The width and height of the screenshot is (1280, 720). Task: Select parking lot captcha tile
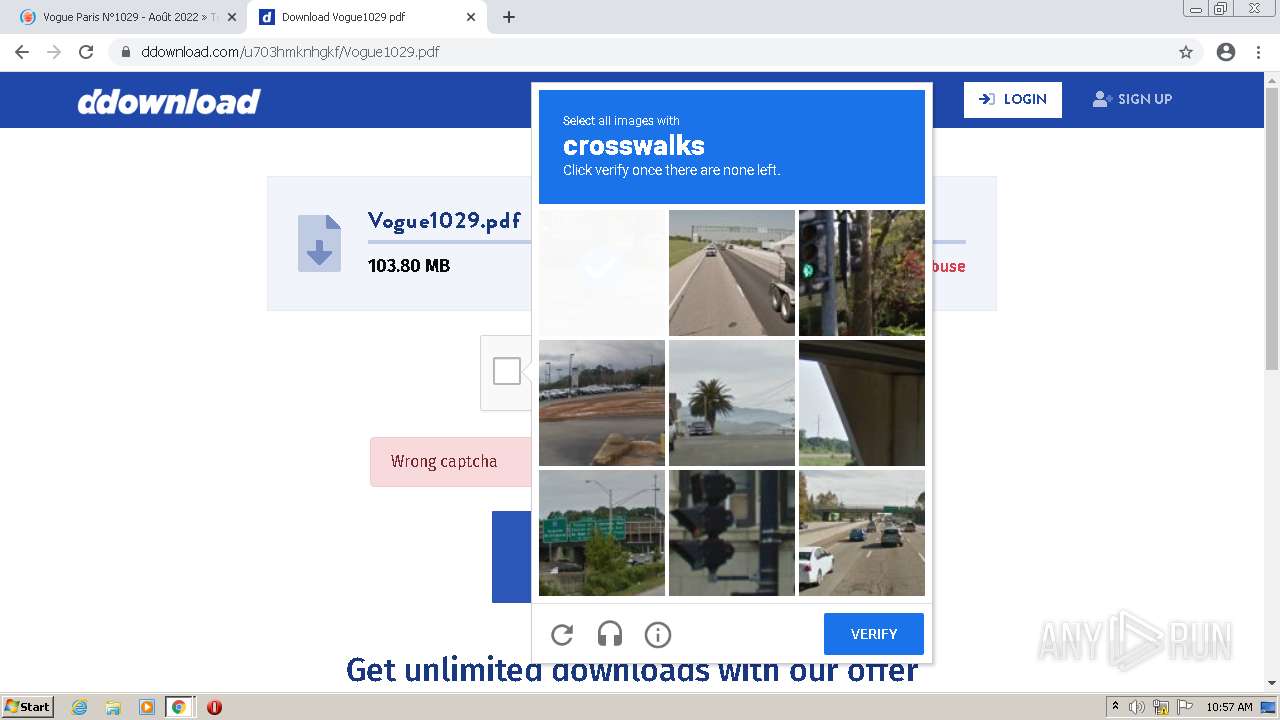click(x=602, y=403)
